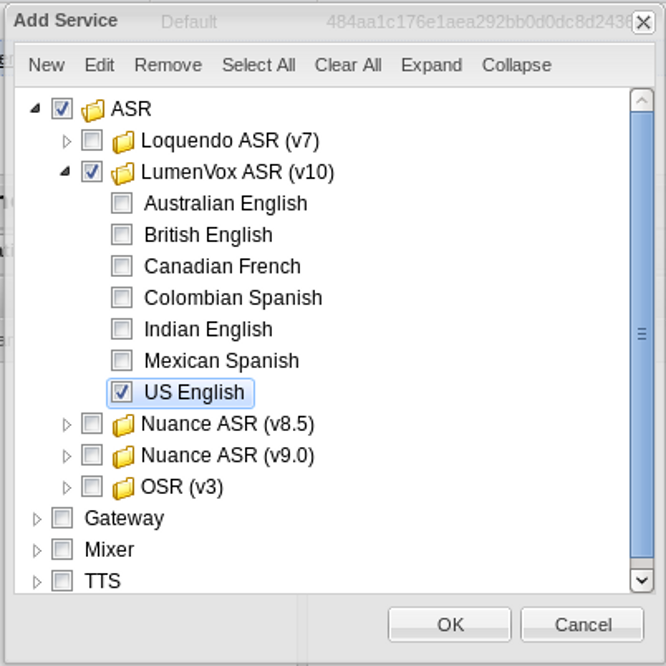Enable the Gateway checkbox
This screenshot has height=666, width=666.
pos(62,518)
